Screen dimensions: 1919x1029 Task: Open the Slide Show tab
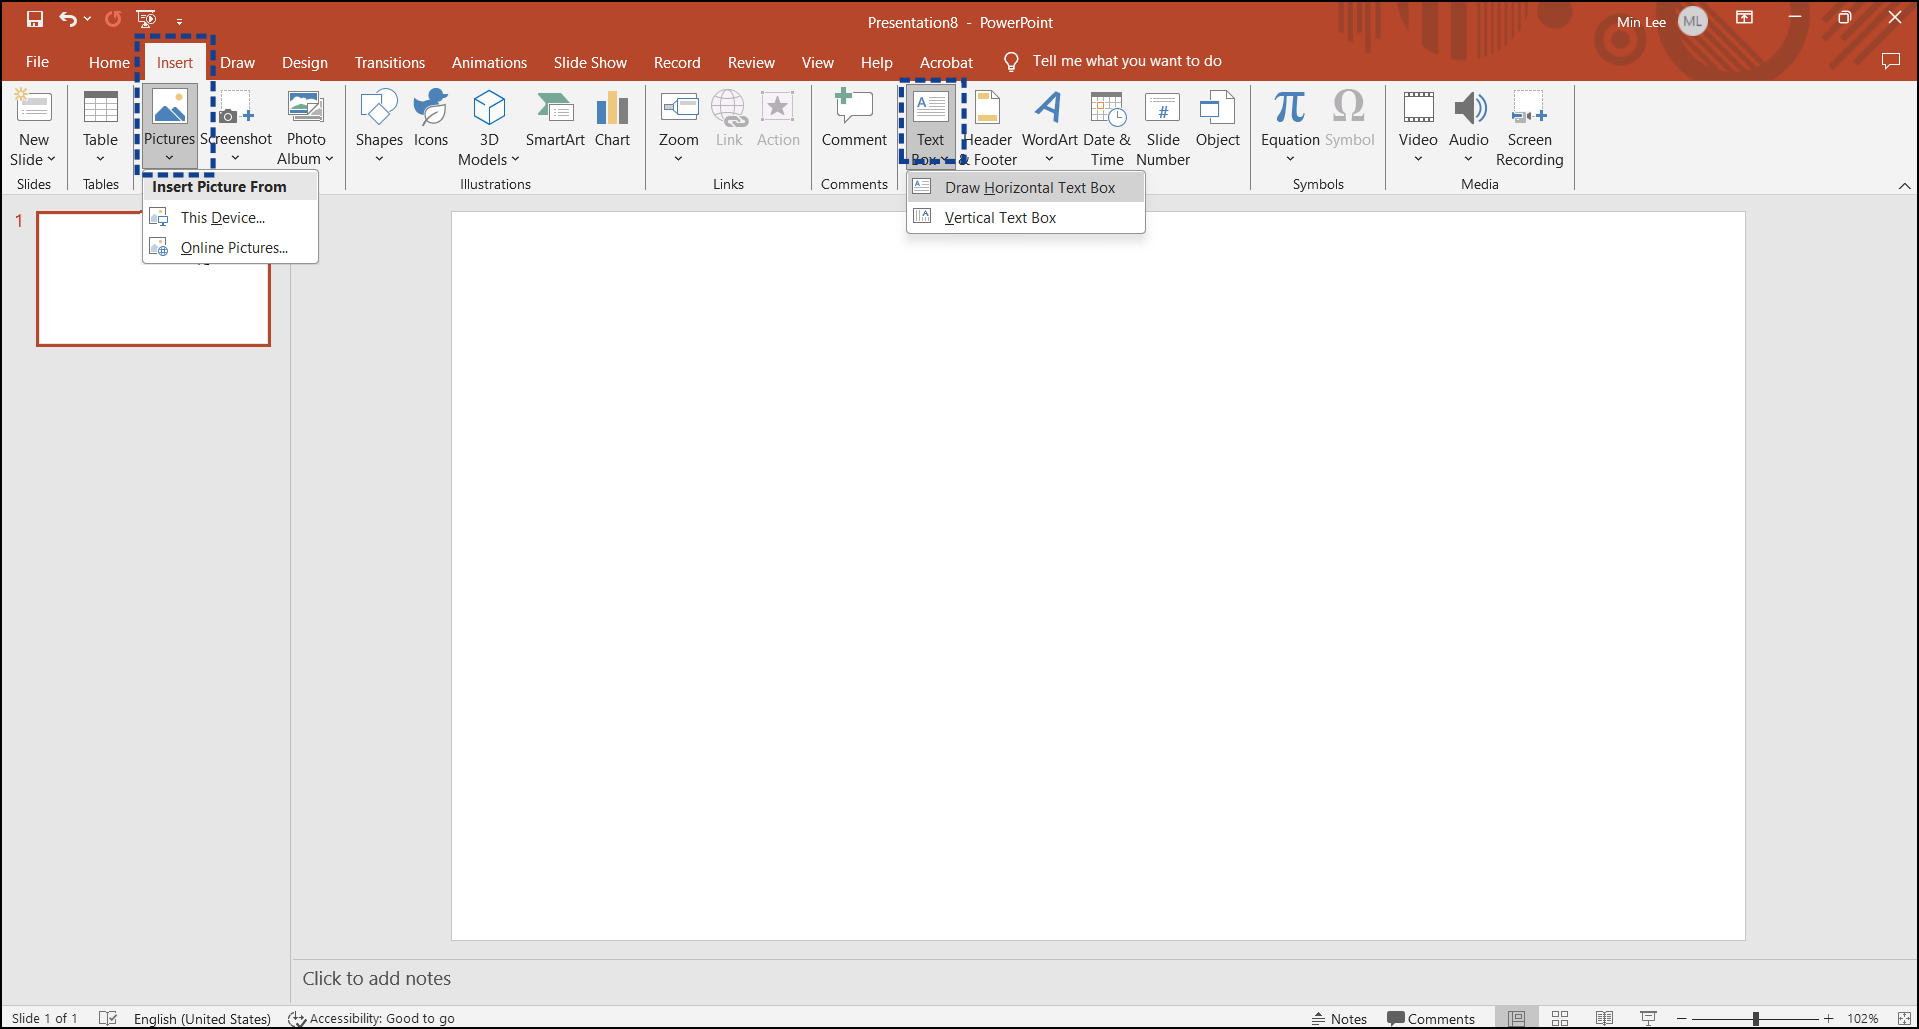pyautogui.click(x=590, y=62)
